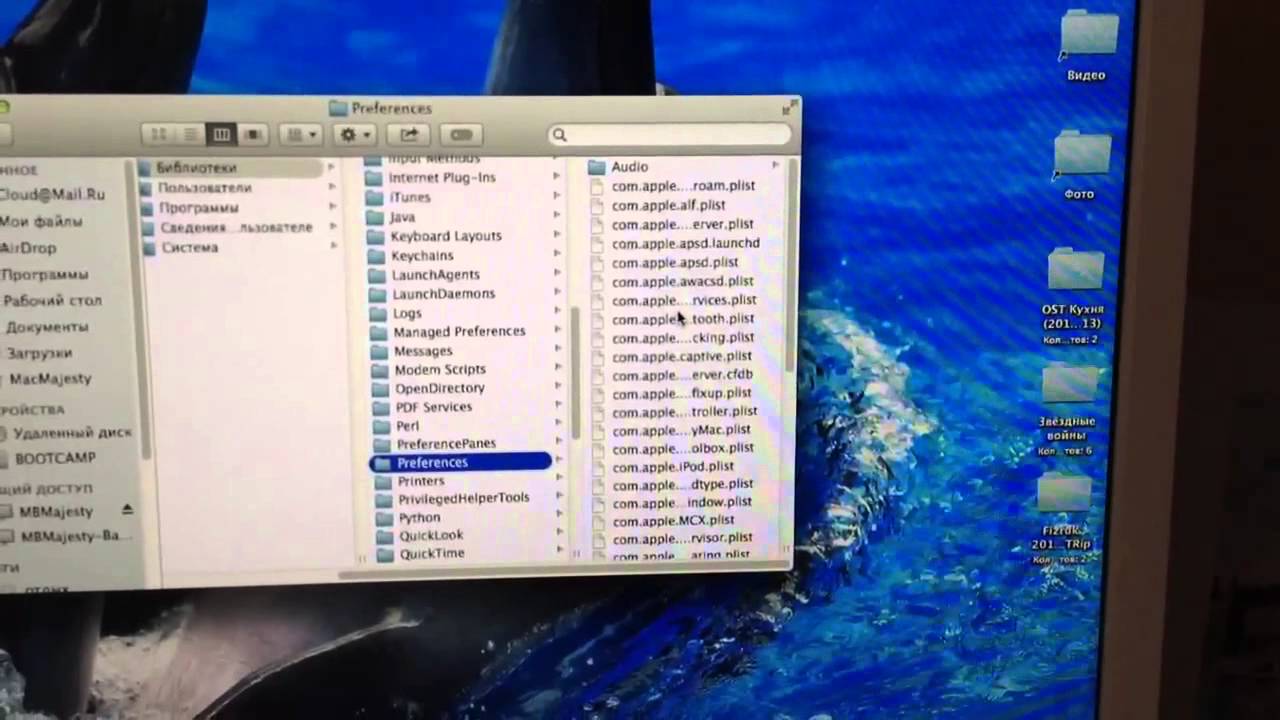Open the Фото desktop folder
1280x720 pixels.
coord(1081,165)
